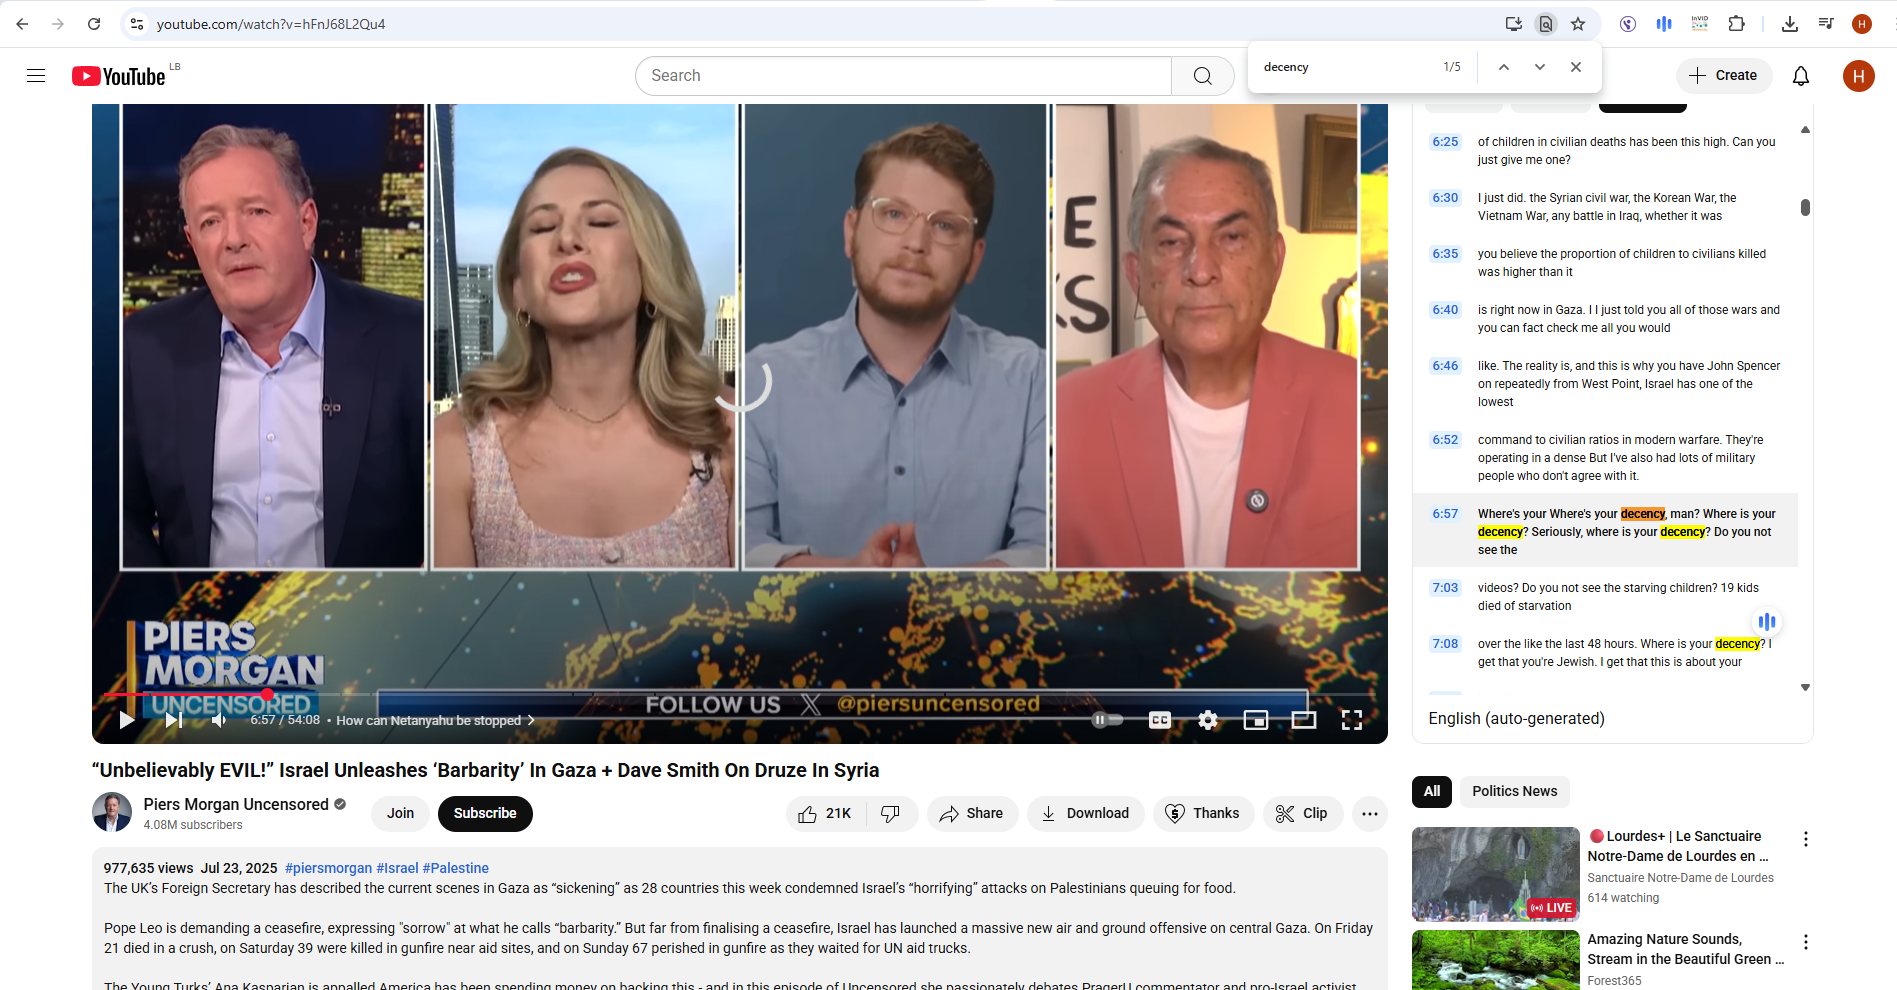Switch to theater mode

1303,720
